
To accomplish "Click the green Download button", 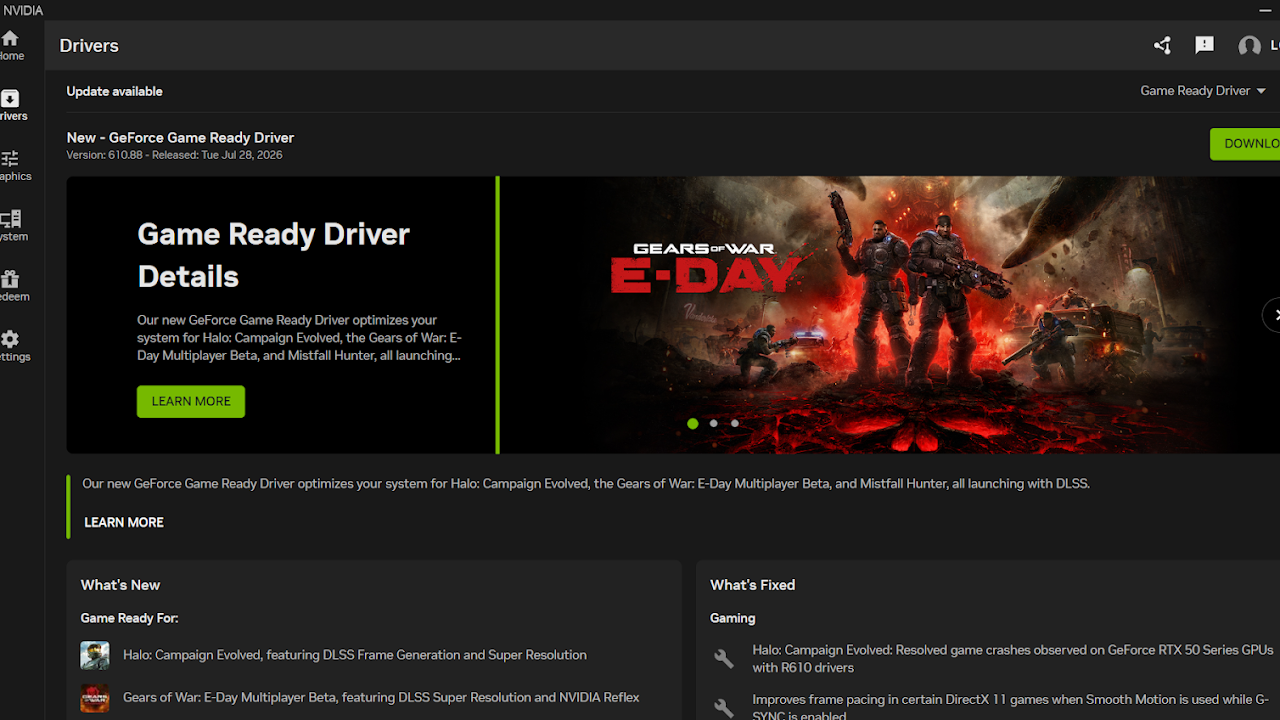I will click(1245, 144).
